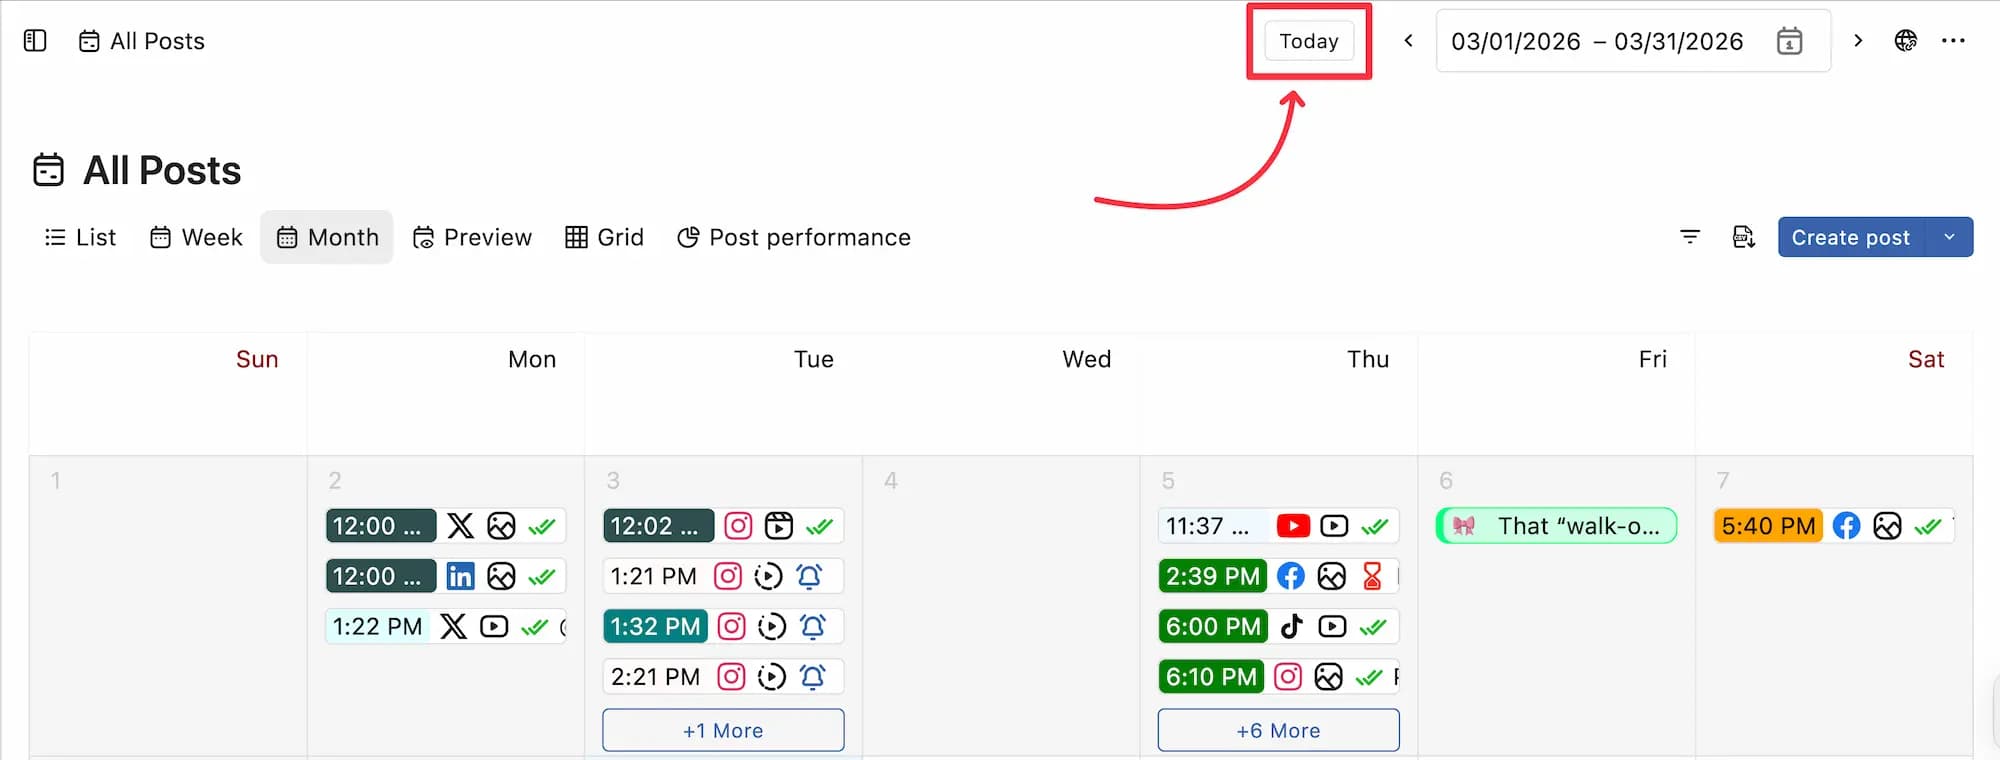Click the YouTube icon on 11:37 post
Image resolution: width=2000 pixels, height=760 pixels.
1293,526
